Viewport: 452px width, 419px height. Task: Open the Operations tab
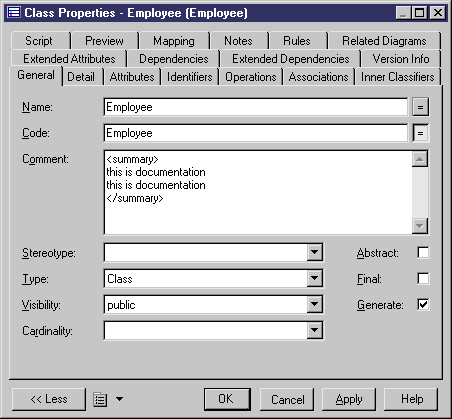(x=251, y=77)
